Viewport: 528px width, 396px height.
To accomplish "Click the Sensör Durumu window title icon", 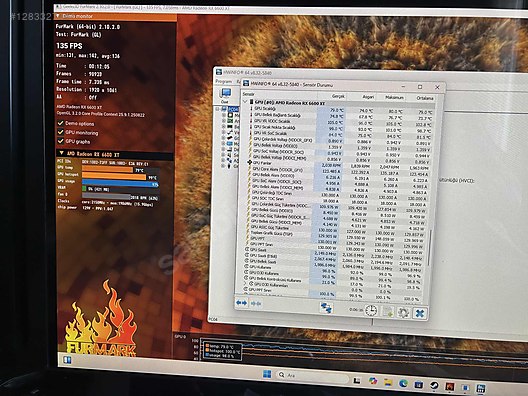I will (246, 83).
